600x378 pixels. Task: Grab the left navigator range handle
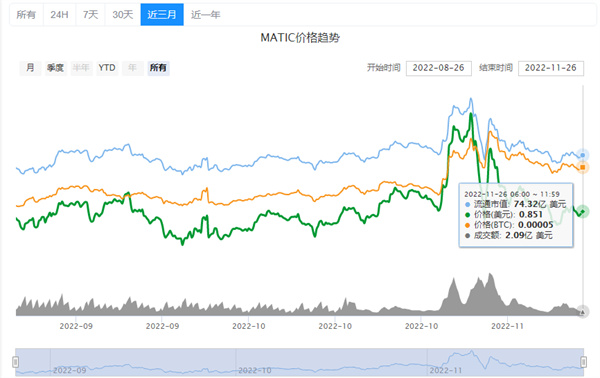[x=16, y=362]
